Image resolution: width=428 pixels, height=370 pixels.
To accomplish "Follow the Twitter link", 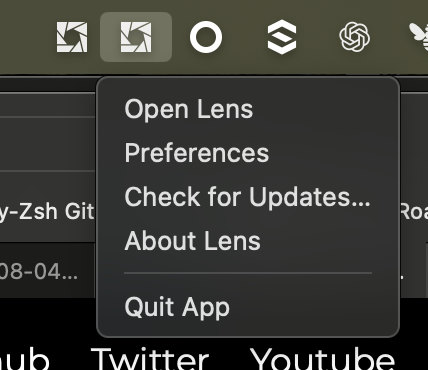I will pos(150,359).
